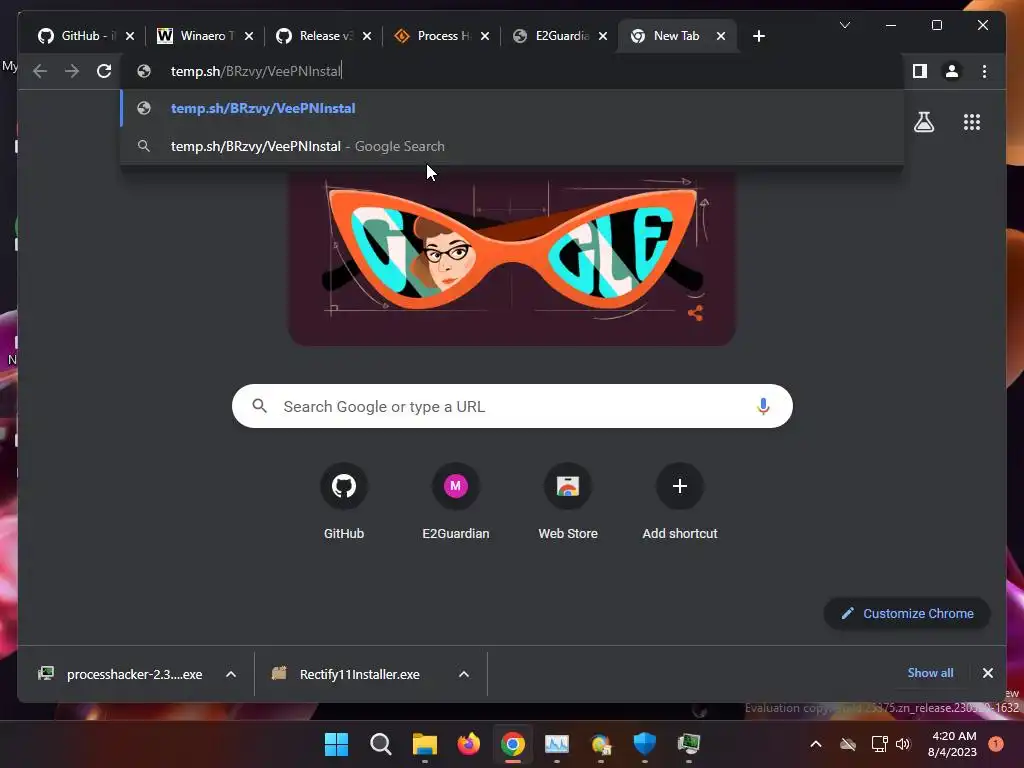Open the Chrome three-dot menu

pos(984,71)
